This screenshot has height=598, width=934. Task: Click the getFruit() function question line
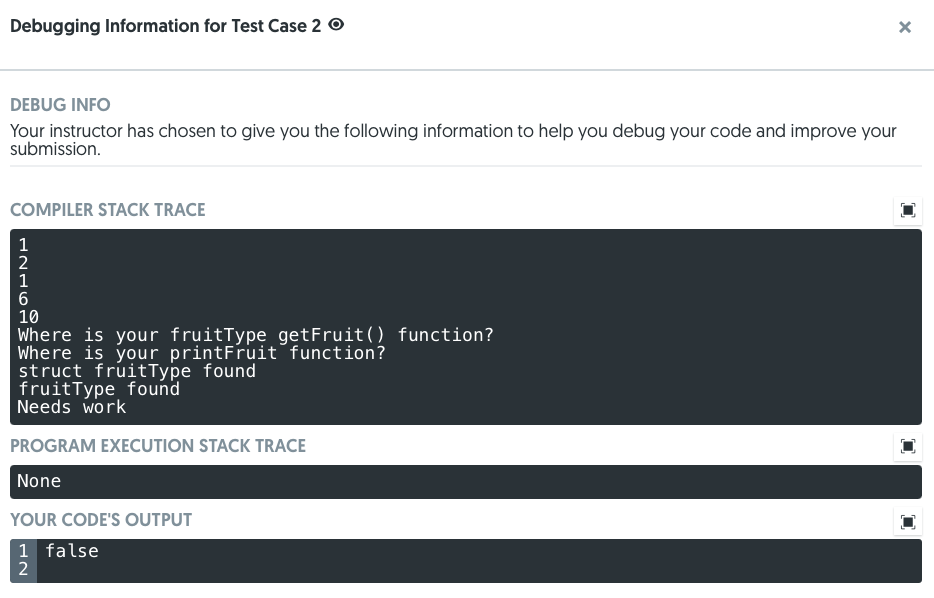[255, 335]
